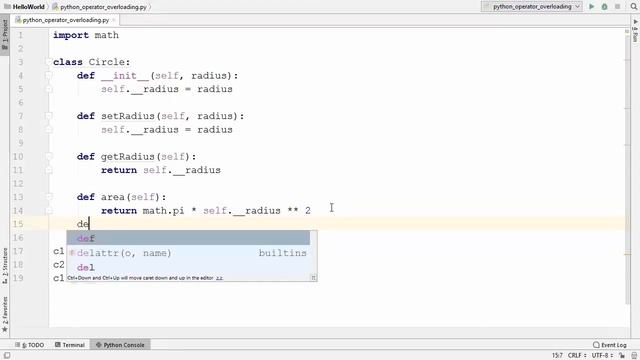Open the Event Log

coord(610,345)
